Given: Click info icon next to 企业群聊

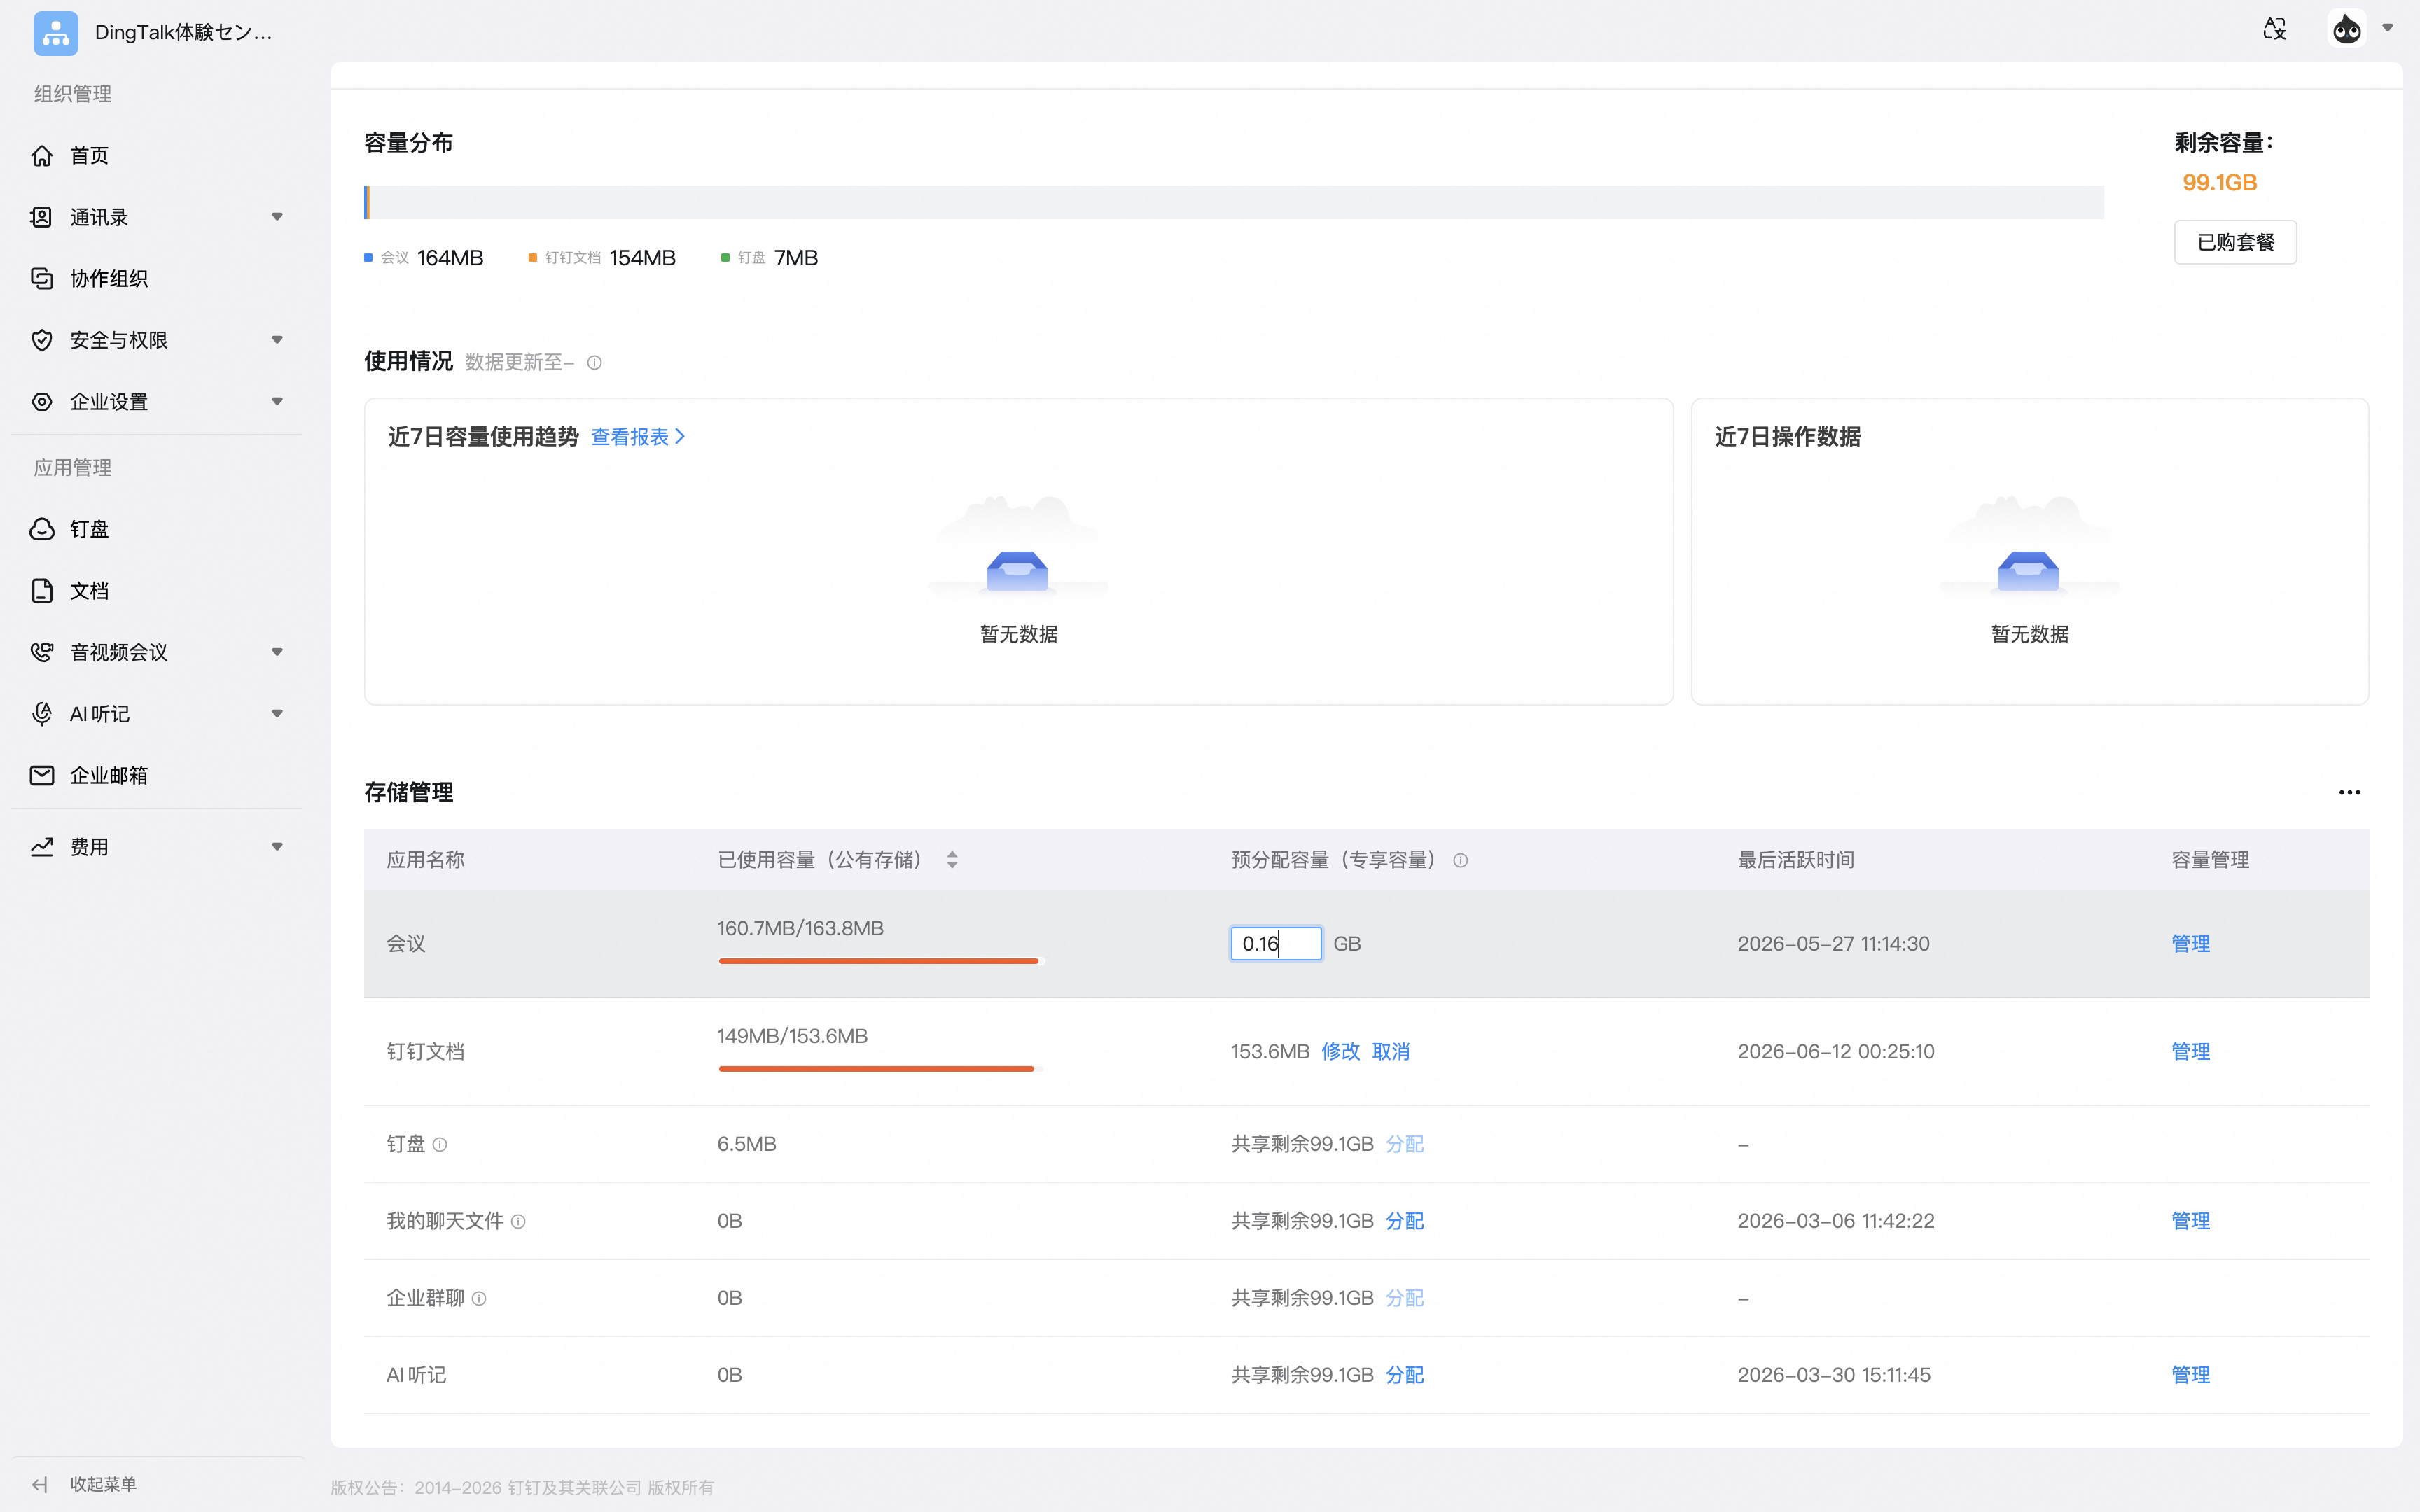Looking at the screenshot, I should [x=479, y=1298].
